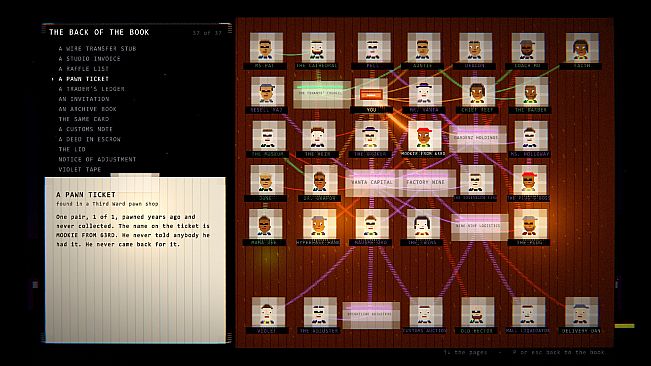Image resolution: width=651 pixels, height=366 pixels.
Task: Select The Broker portrait with hat
Action: pos(371,137)
